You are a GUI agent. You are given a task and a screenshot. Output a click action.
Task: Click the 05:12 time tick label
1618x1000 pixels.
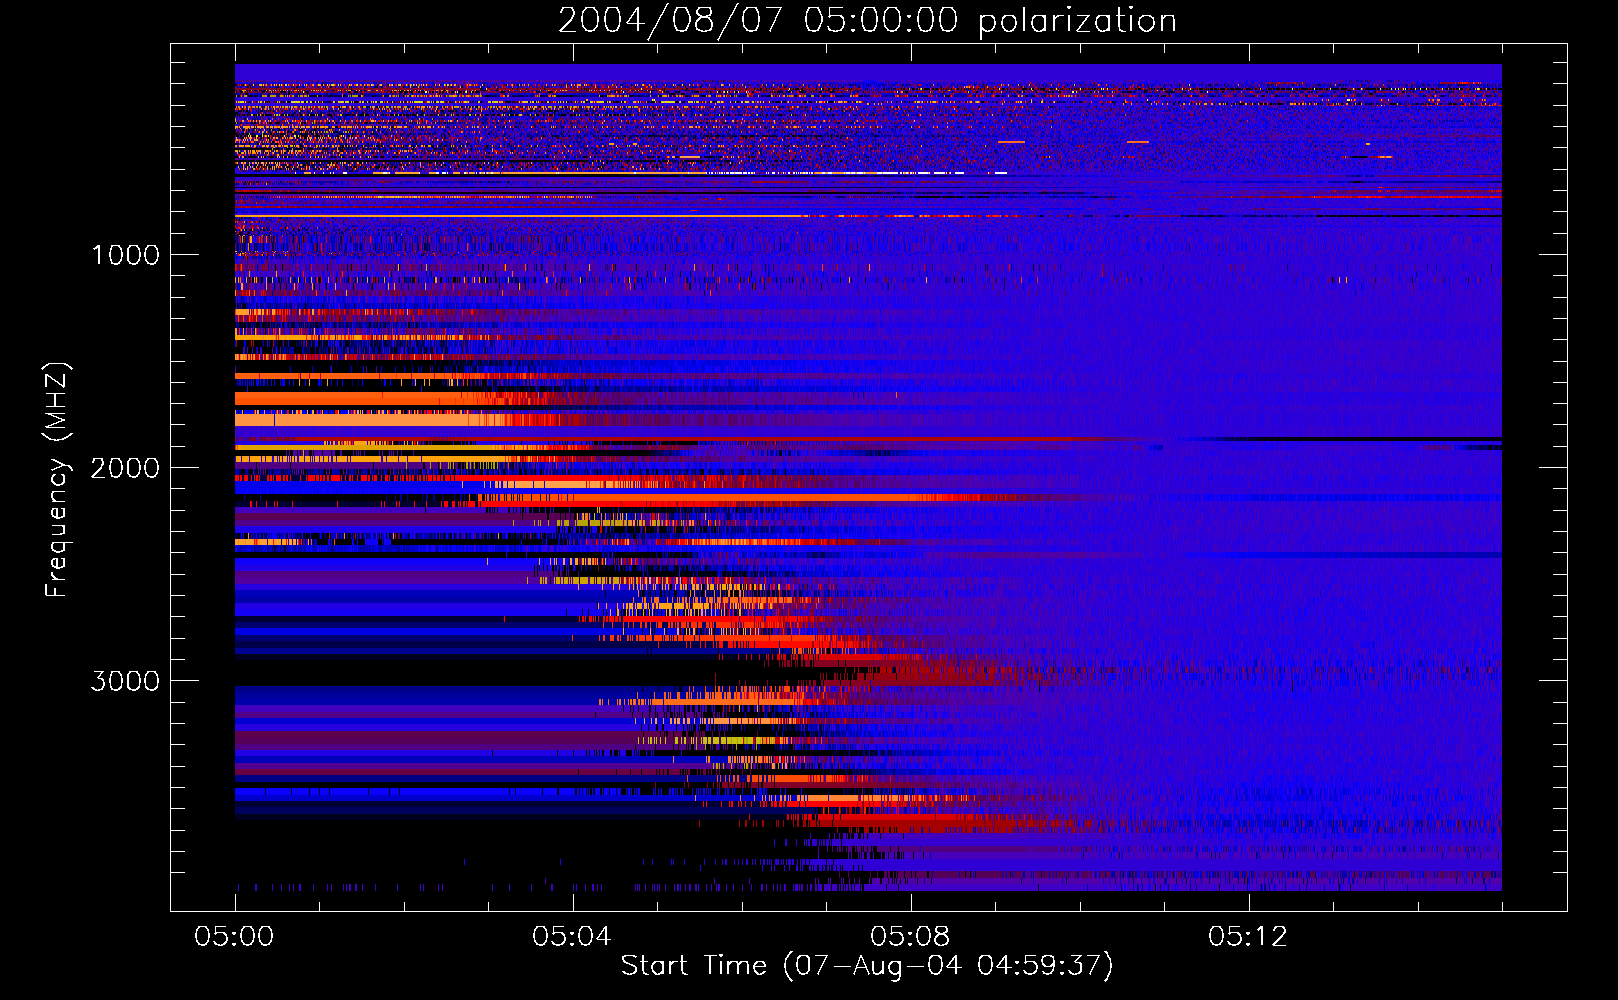pyautogui.click(x=1248, y=936)
